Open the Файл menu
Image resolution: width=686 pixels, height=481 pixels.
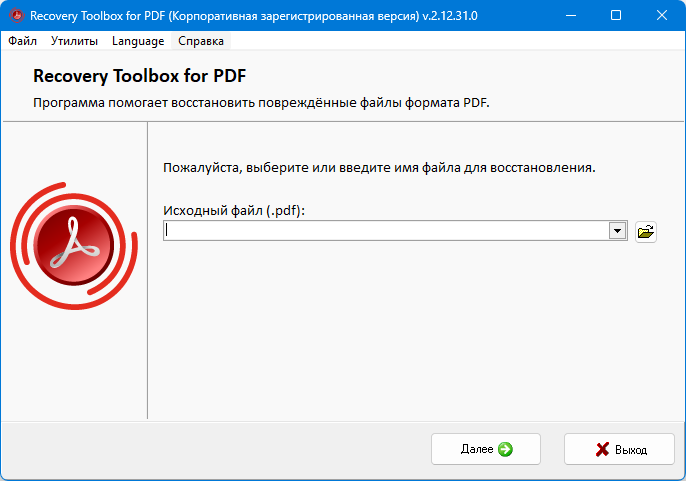pyautogui.click(x=22, y=41)
